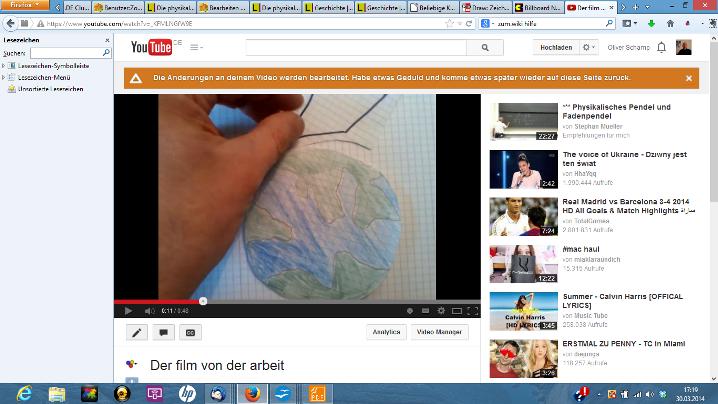Open the Analytics button
The width and height of the screenshot is (718, 404).
tap(387, 332)
